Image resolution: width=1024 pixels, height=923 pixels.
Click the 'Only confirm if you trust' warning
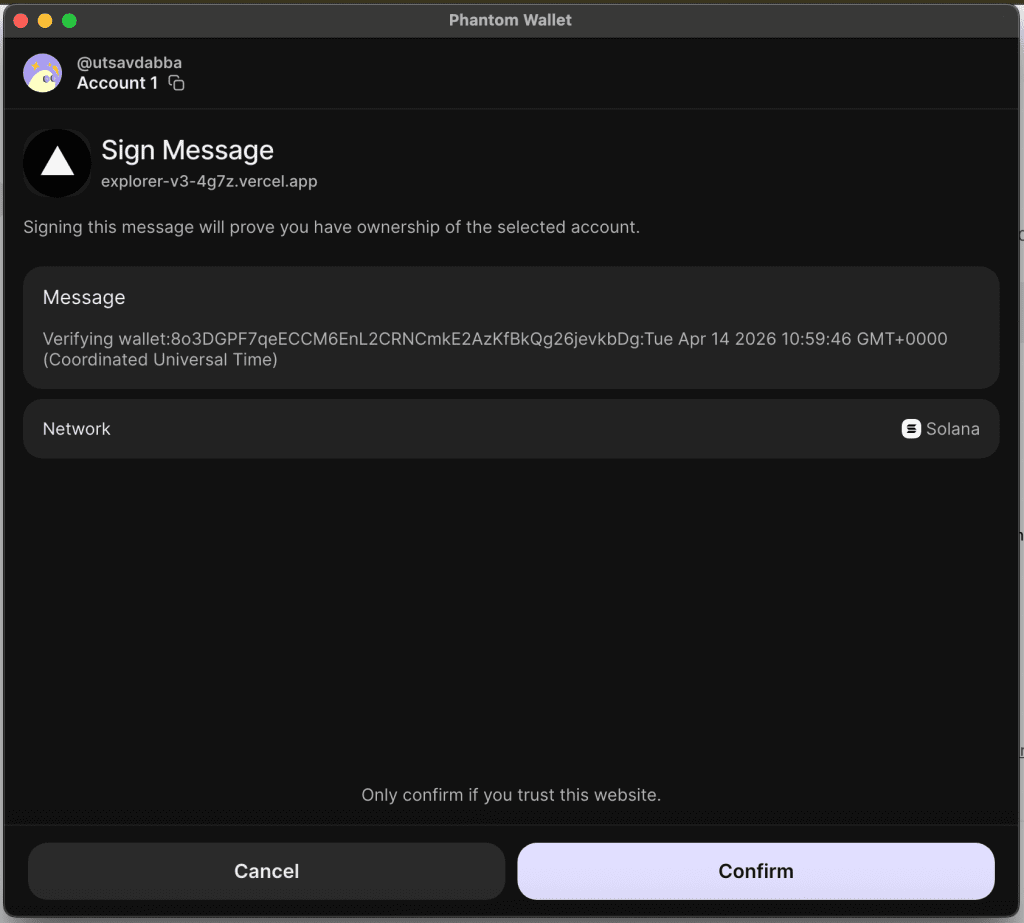tap(511, 795)
